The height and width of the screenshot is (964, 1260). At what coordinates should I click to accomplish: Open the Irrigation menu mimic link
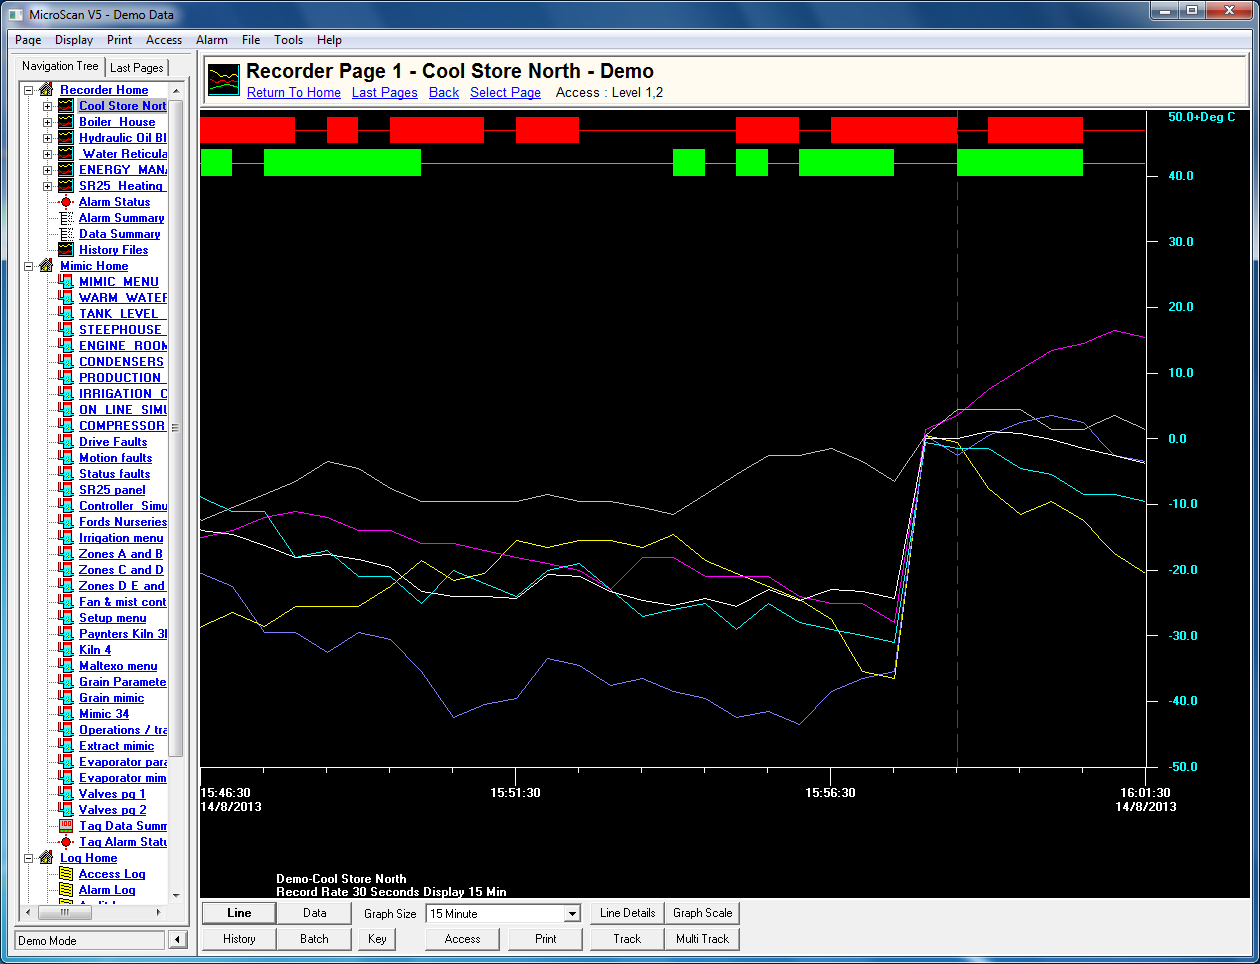tap(121, 538)
